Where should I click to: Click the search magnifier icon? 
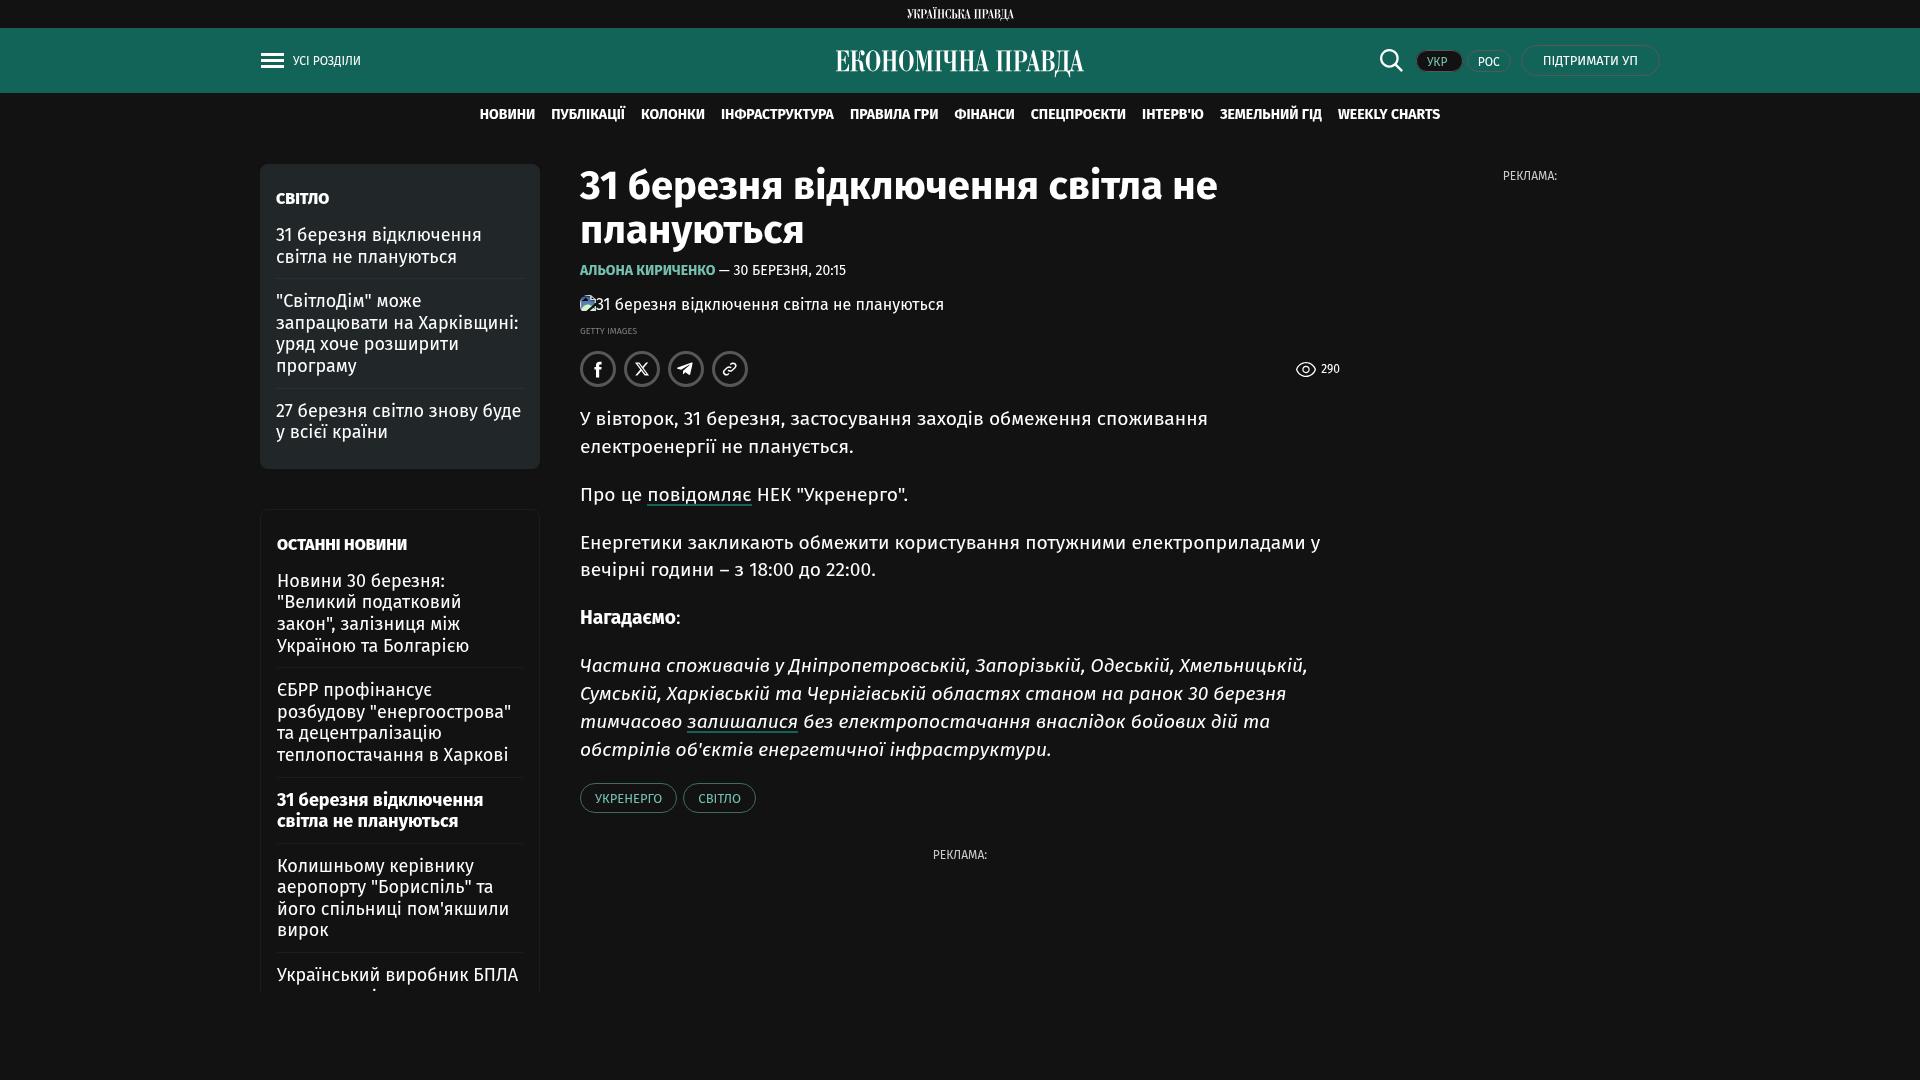pyautogui.click(x=1391, y=61)
